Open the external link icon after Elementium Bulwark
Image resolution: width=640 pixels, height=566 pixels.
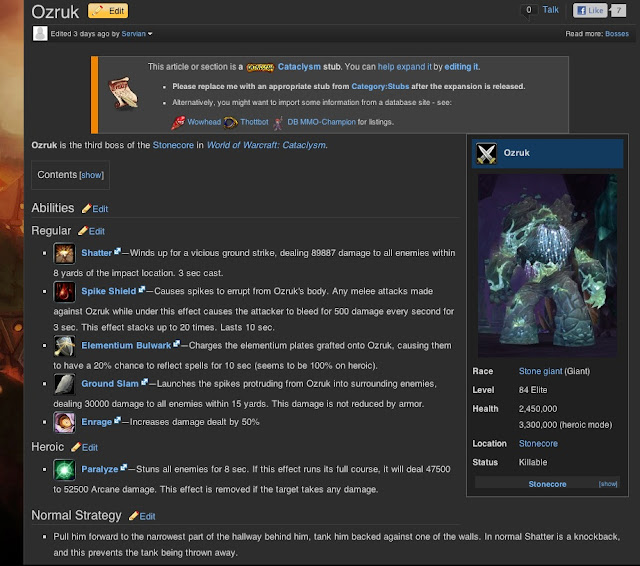[176, 344]
